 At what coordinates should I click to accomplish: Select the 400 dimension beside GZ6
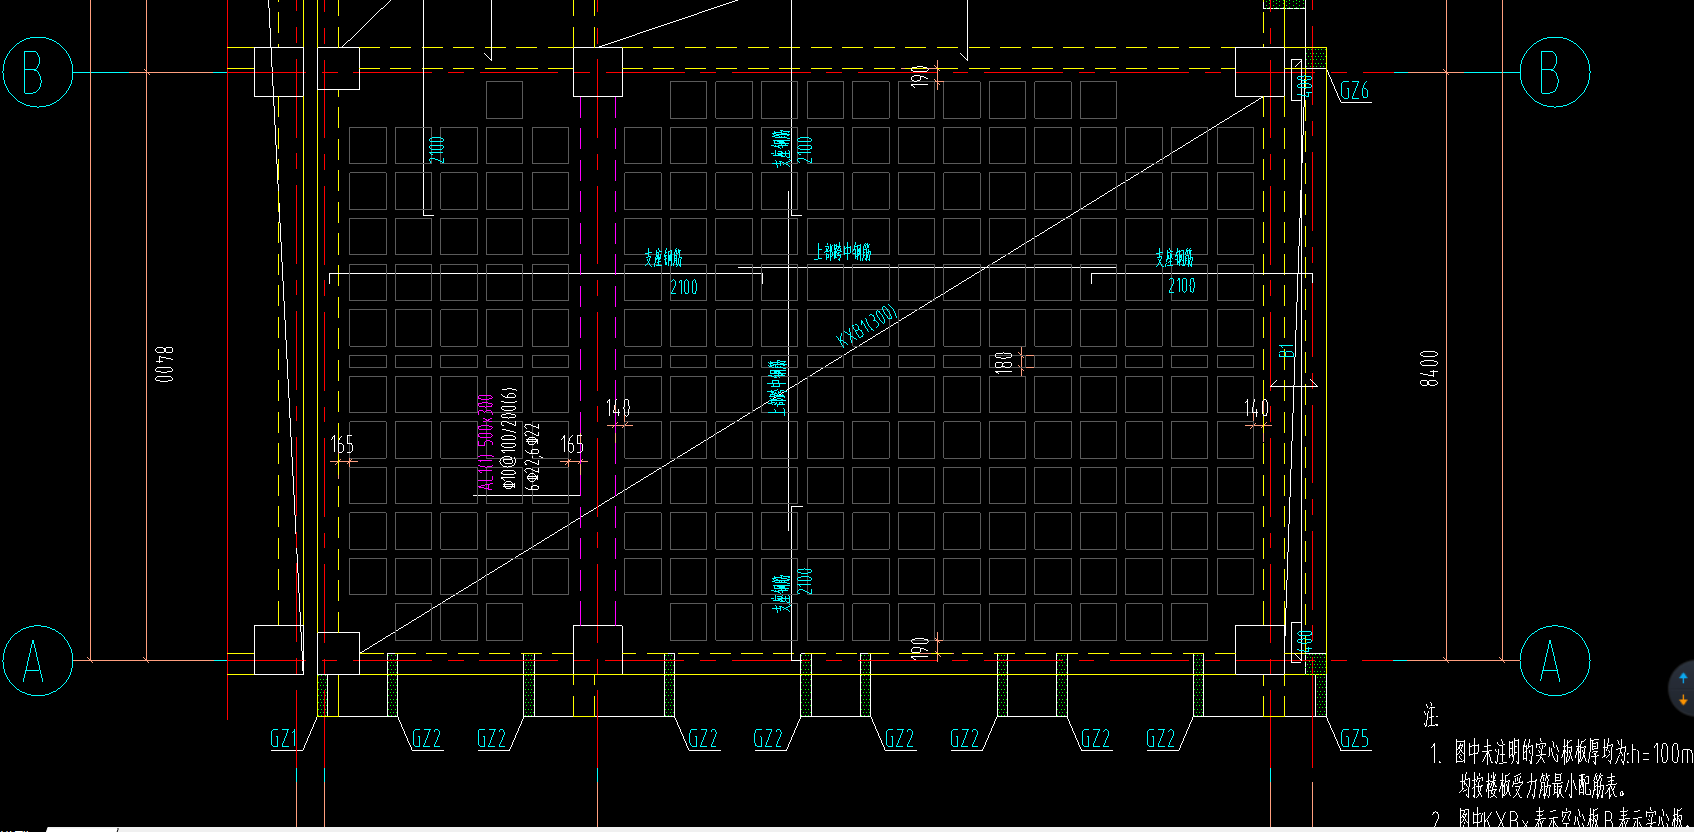(1303, 86)
